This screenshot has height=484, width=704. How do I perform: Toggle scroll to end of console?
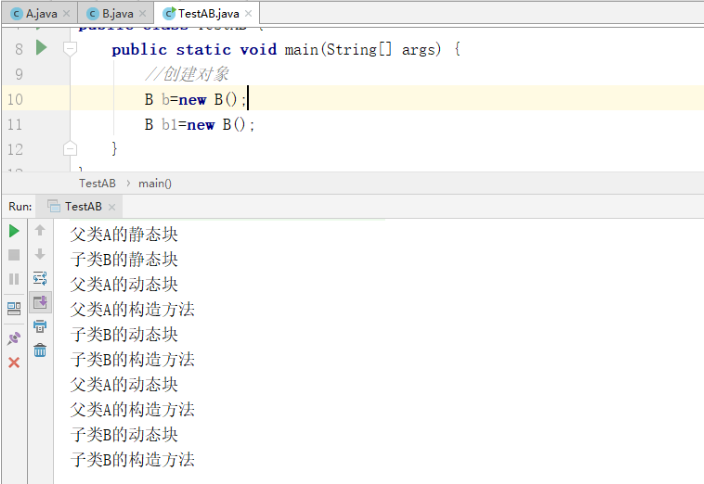click(x=40, y=302)
